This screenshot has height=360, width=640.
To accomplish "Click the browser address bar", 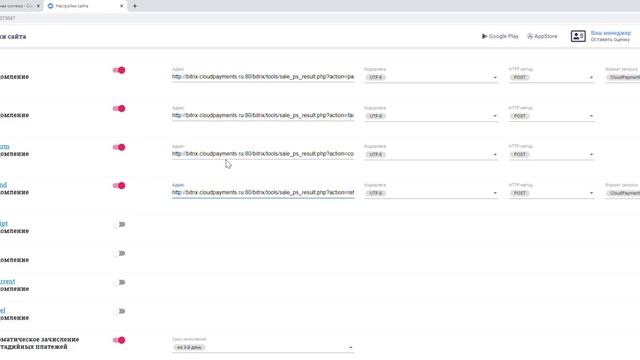I will click(320, 18).
